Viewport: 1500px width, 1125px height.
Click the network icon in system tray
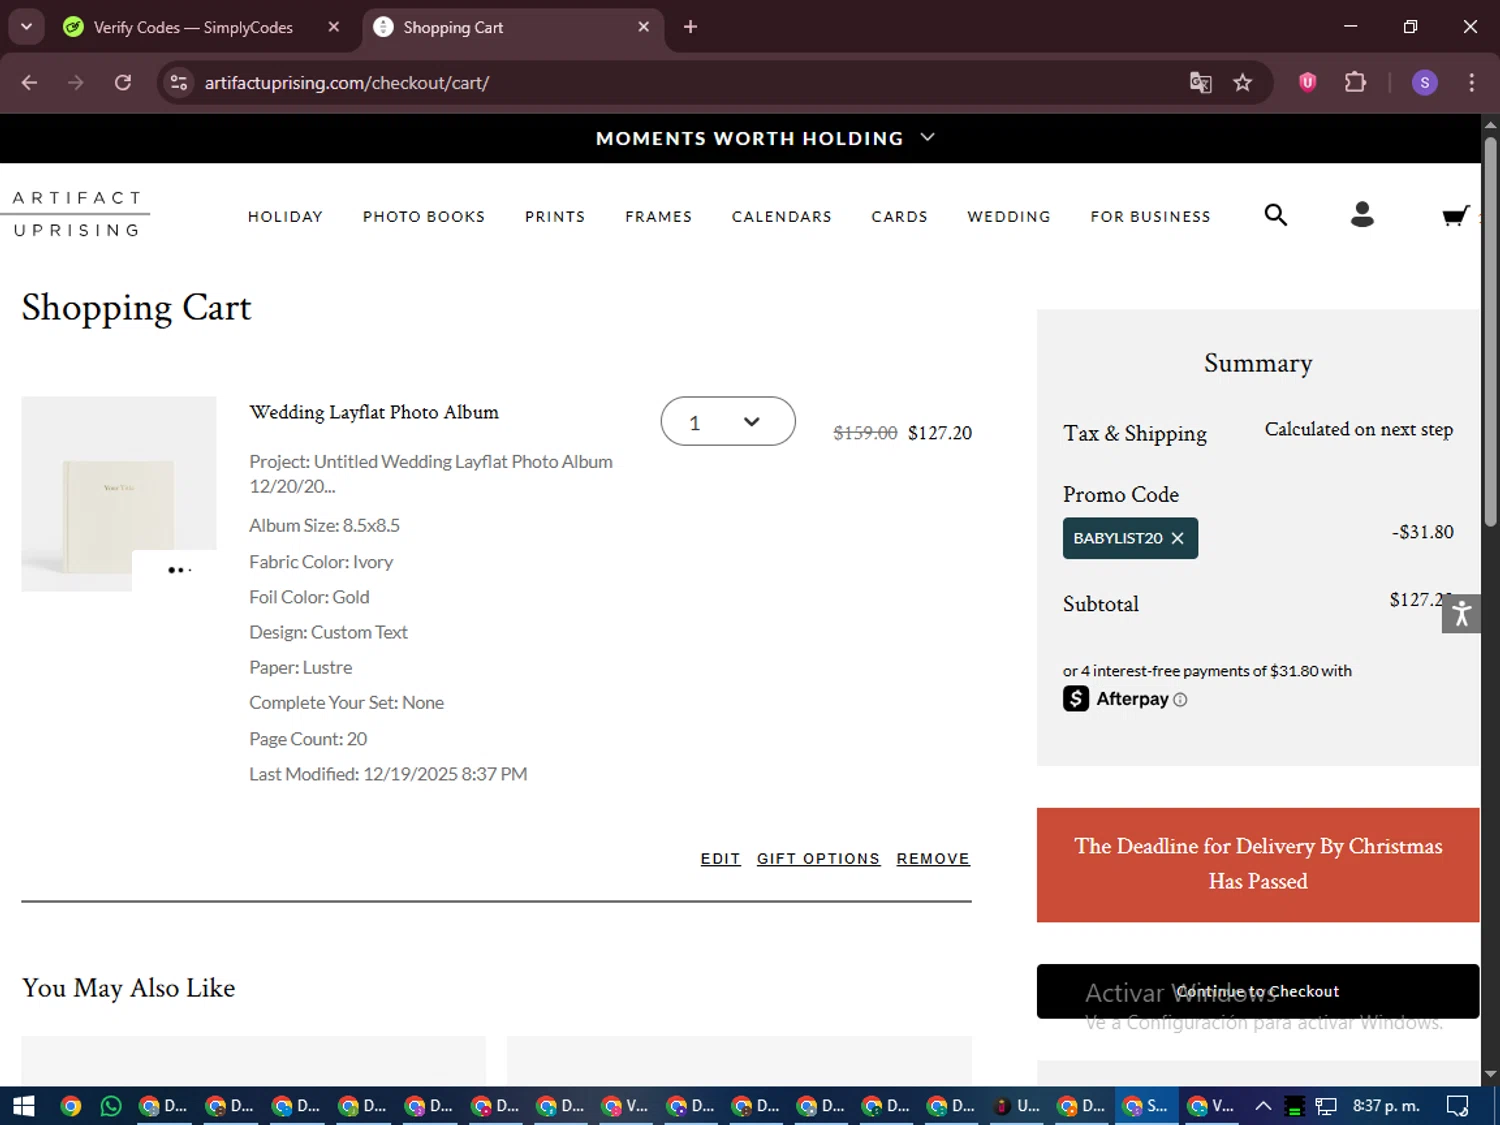tap(1326, 1106)
